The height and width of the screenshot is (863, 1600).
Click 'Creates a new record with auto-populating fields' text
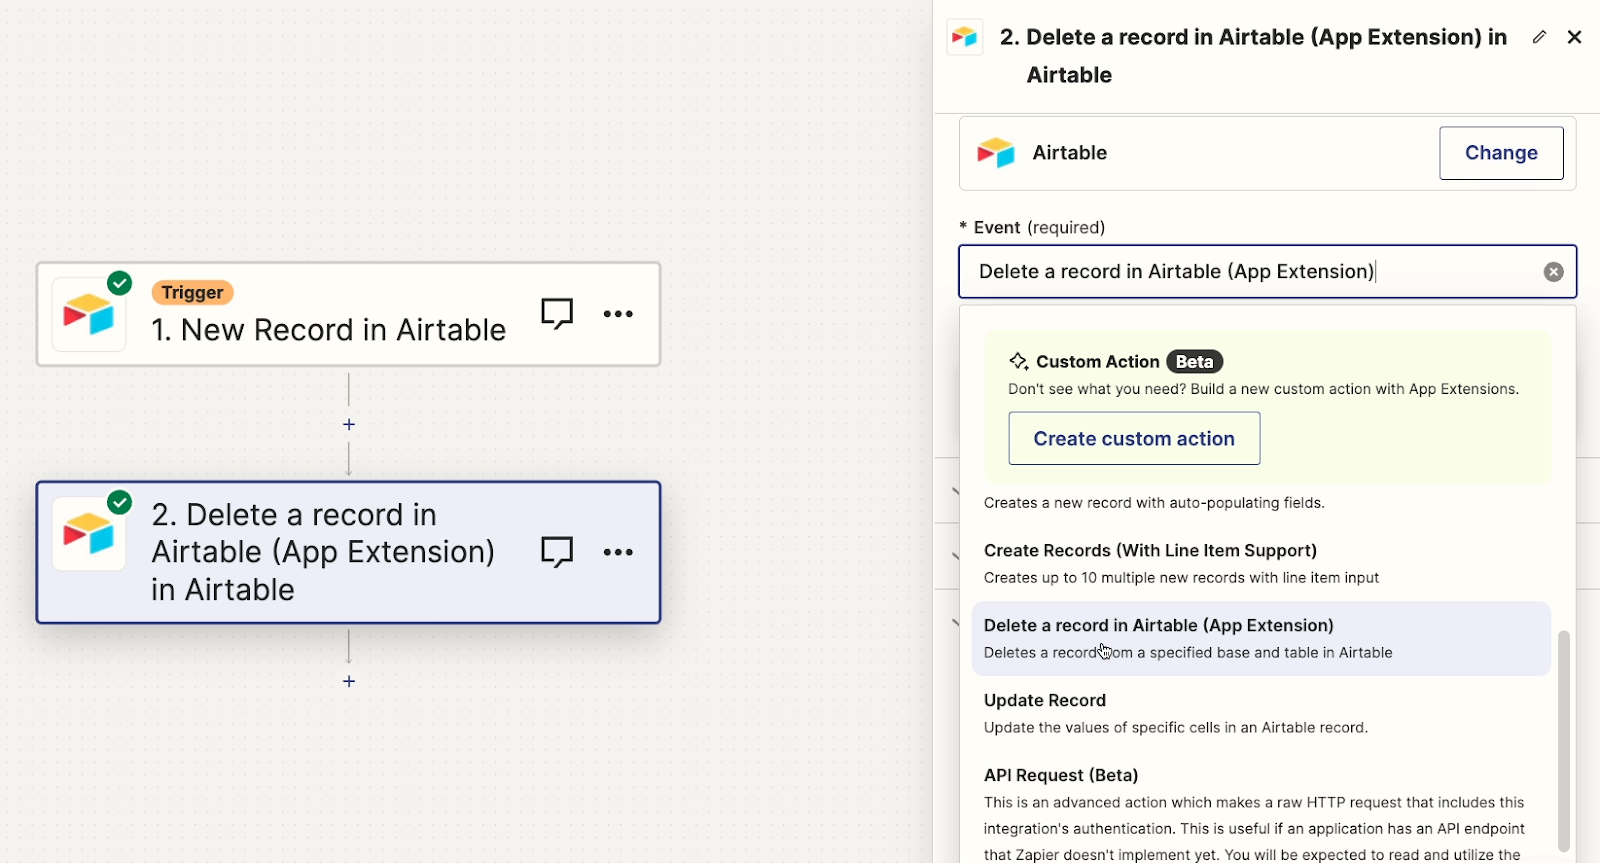(1154, 503)
